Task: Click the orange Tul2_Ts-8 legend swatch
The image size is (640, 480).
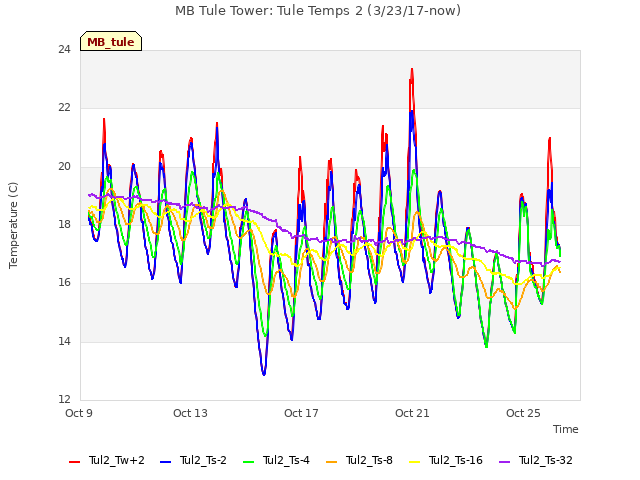Action: click(x=331, y=462)
